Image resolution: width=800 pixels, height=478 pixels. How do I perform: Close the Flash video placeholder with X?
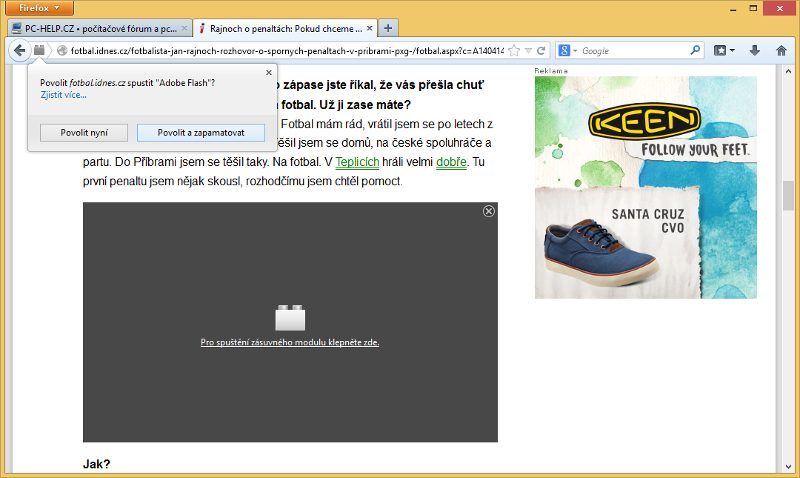point(489,211)
